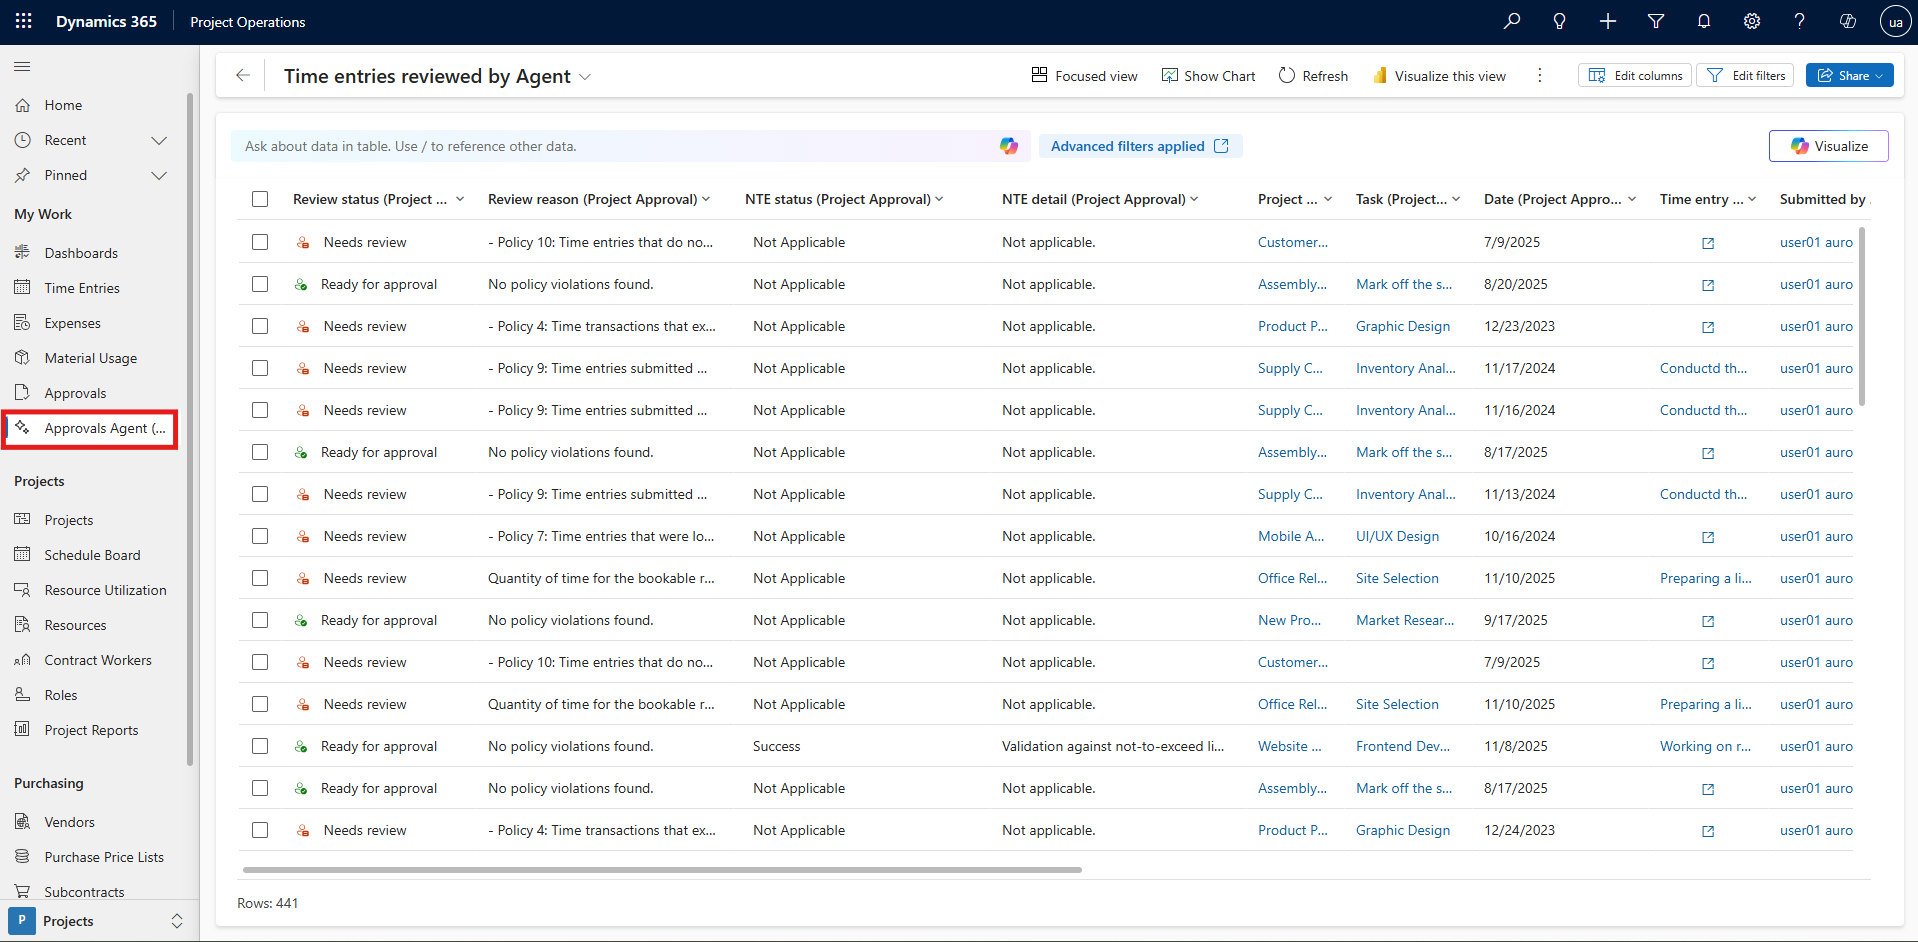Click the horizontal scrollbar below the table

[660, 869]
